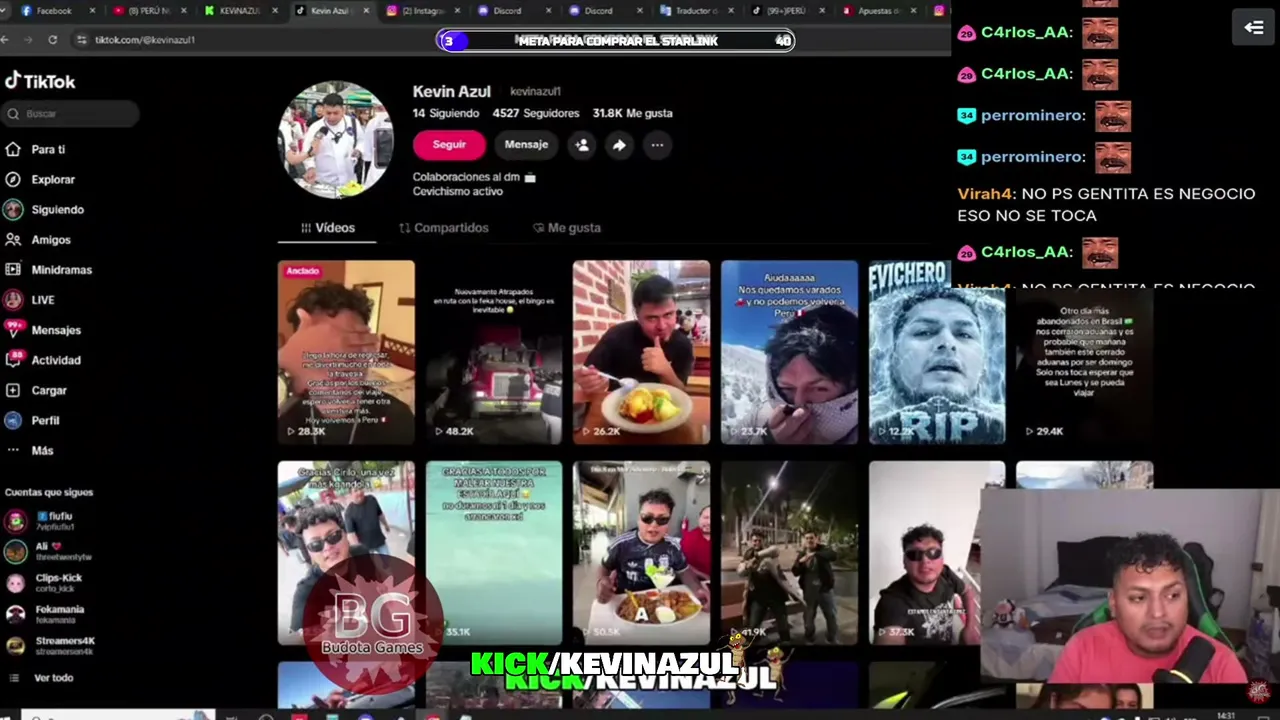
Task: Click the kevinazul1 username beside the name
Action: [535, 92]
